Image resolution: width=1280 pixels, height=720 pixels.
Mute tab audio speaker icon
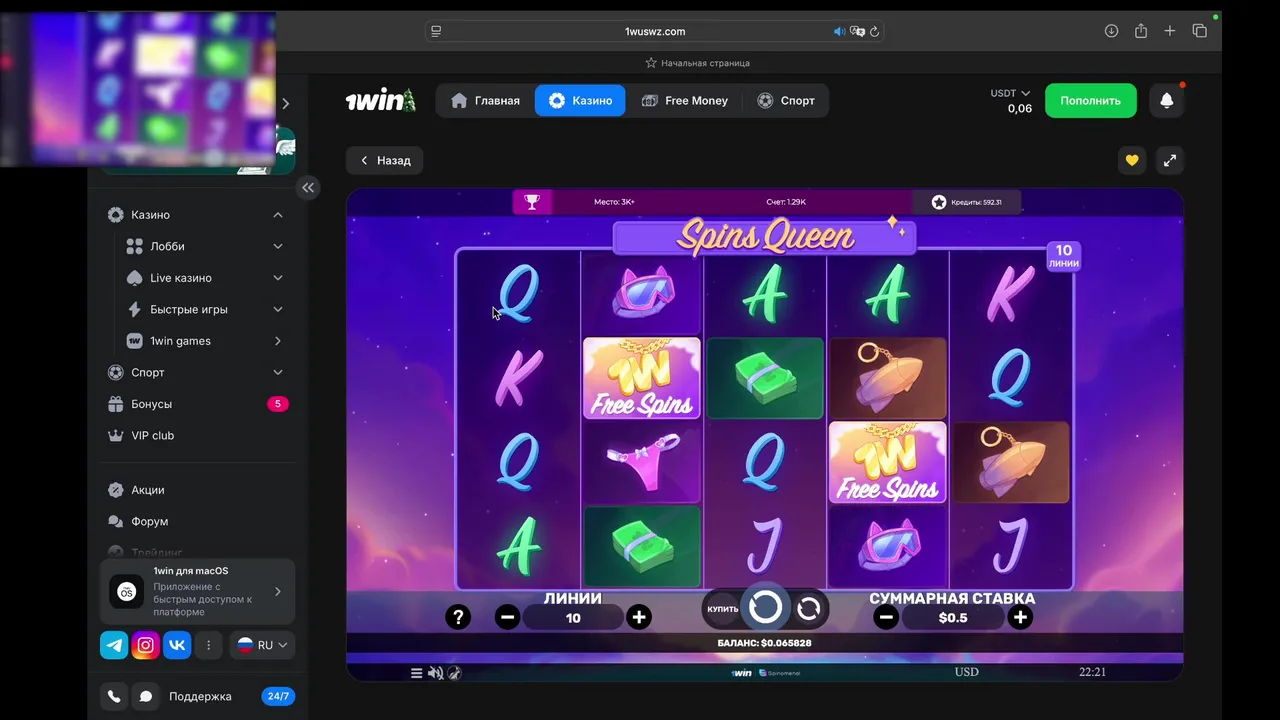[839, 31]
